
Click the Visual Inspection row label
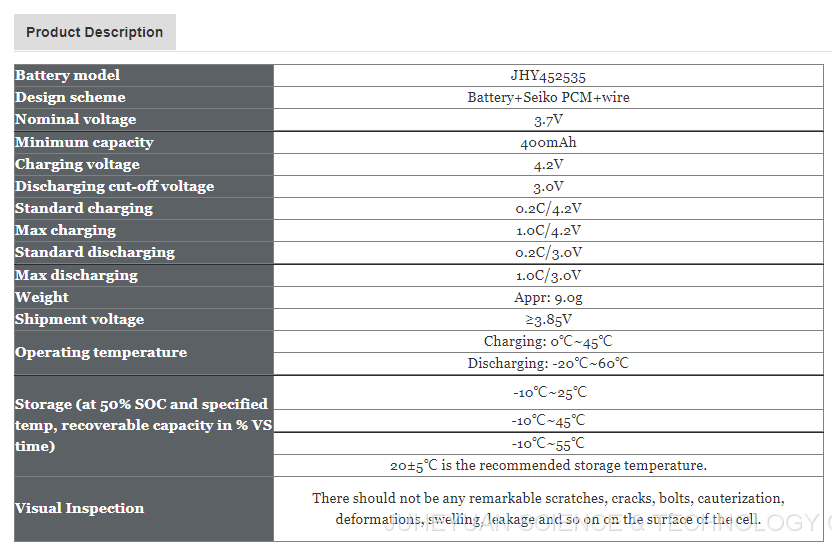(x=79, y=508)
